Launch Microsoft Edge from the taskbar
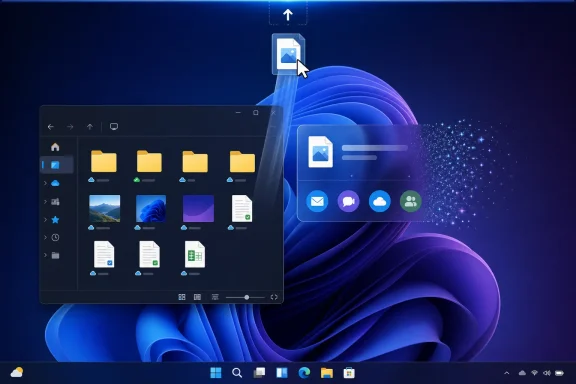576x384 pixels. click(x=304, y=373)
